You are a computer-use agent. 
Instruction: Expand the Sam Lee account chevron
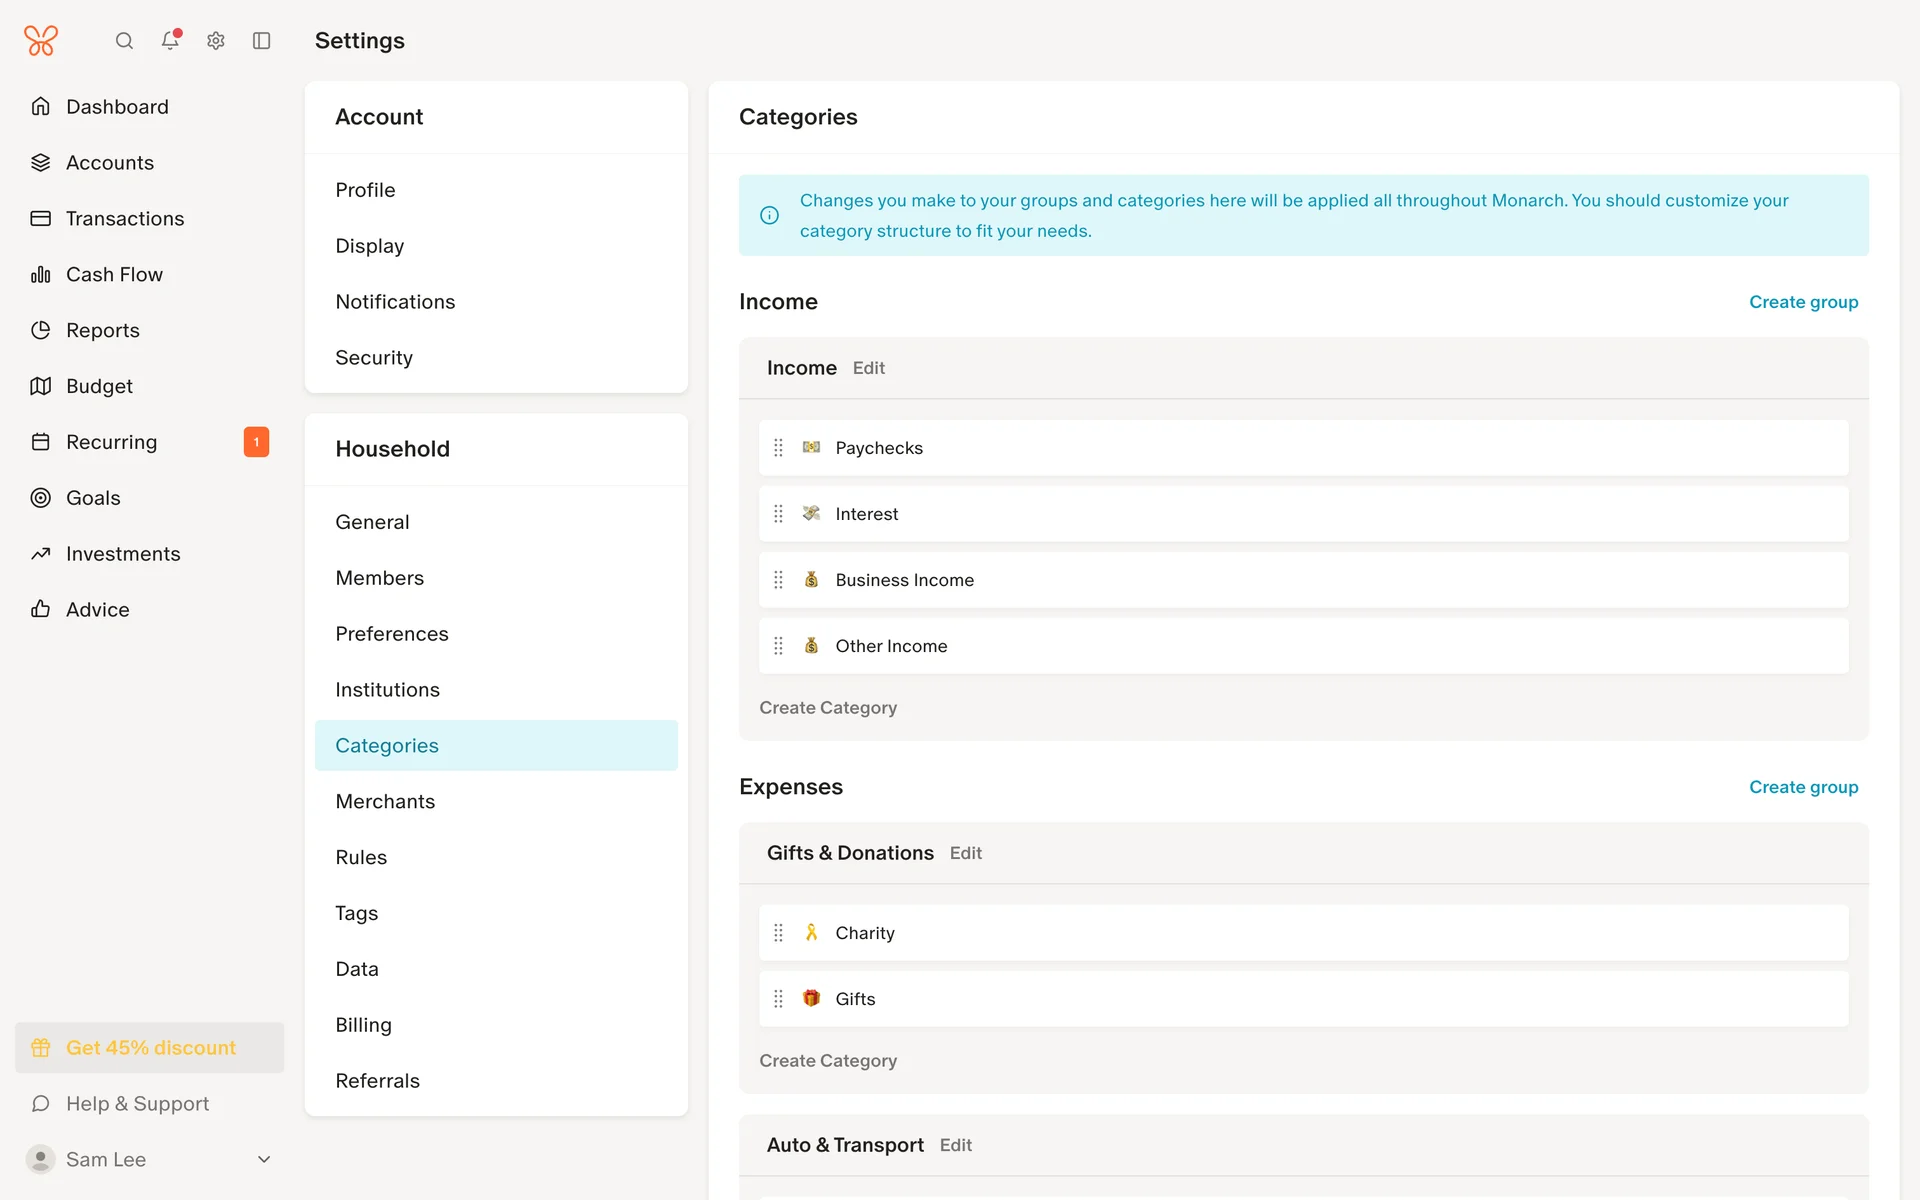tap(264, 1159)
